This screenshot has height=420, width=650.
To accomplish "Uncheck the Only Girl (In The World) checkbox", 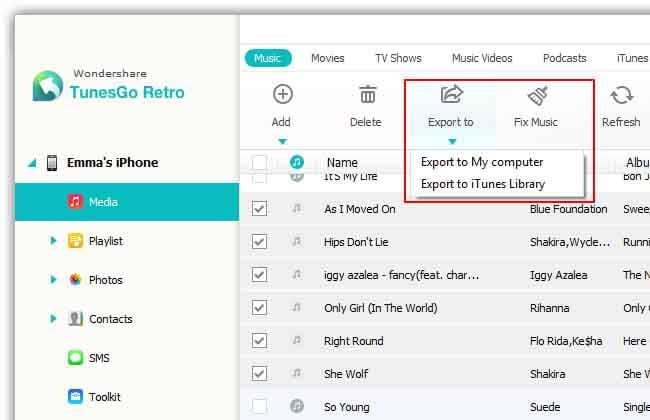I will 259,308.
